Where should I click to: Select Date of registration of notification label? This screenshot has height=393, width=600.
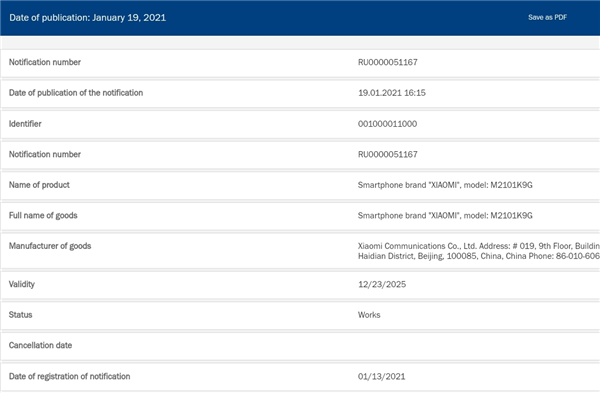click(70, 377)
